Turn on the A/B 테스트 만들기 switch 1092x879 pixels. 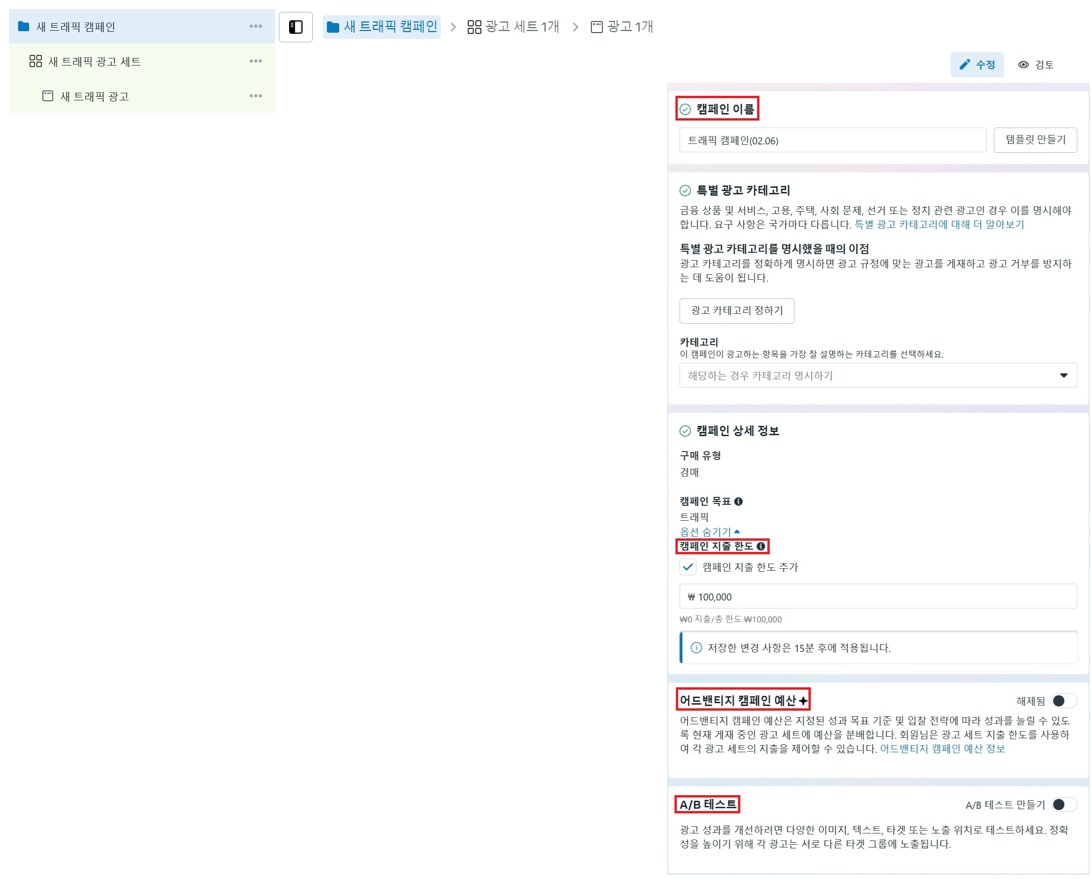click(1063, 805)
